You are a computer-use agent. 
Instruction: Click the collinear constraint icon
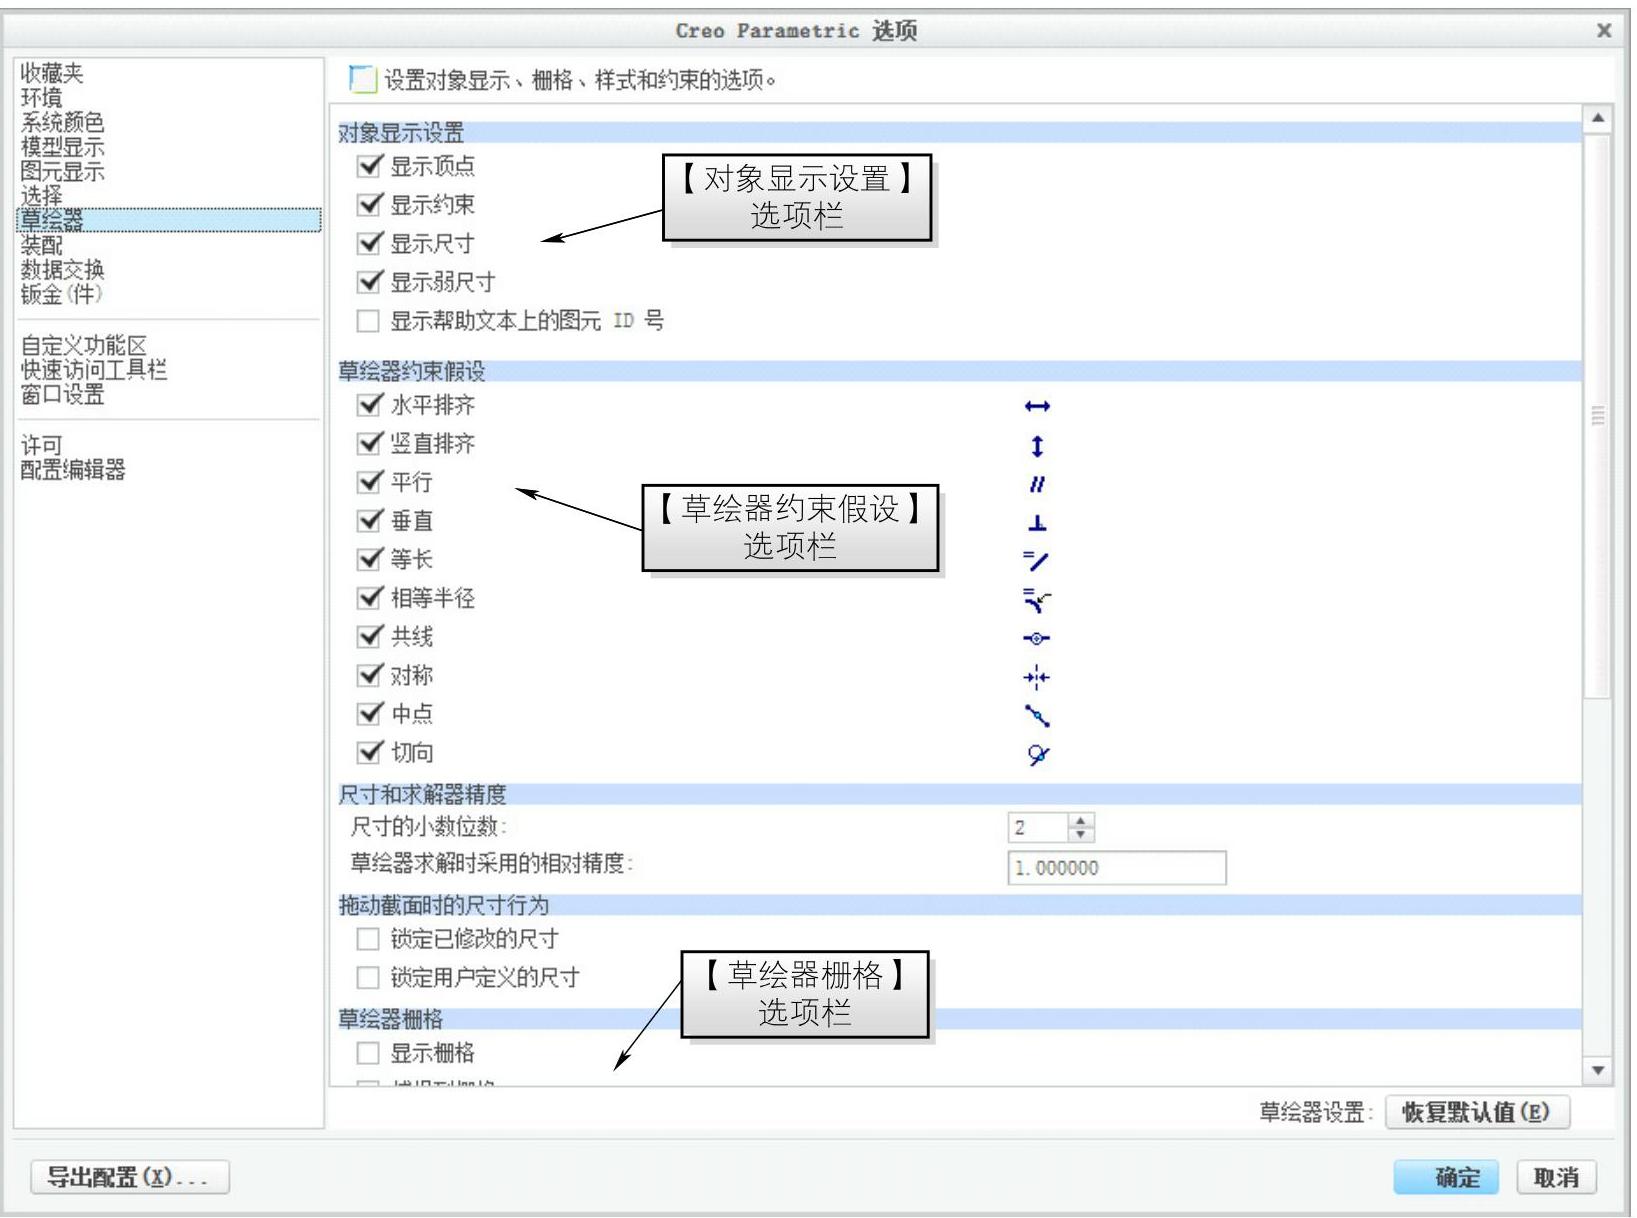click(1037, 638)
